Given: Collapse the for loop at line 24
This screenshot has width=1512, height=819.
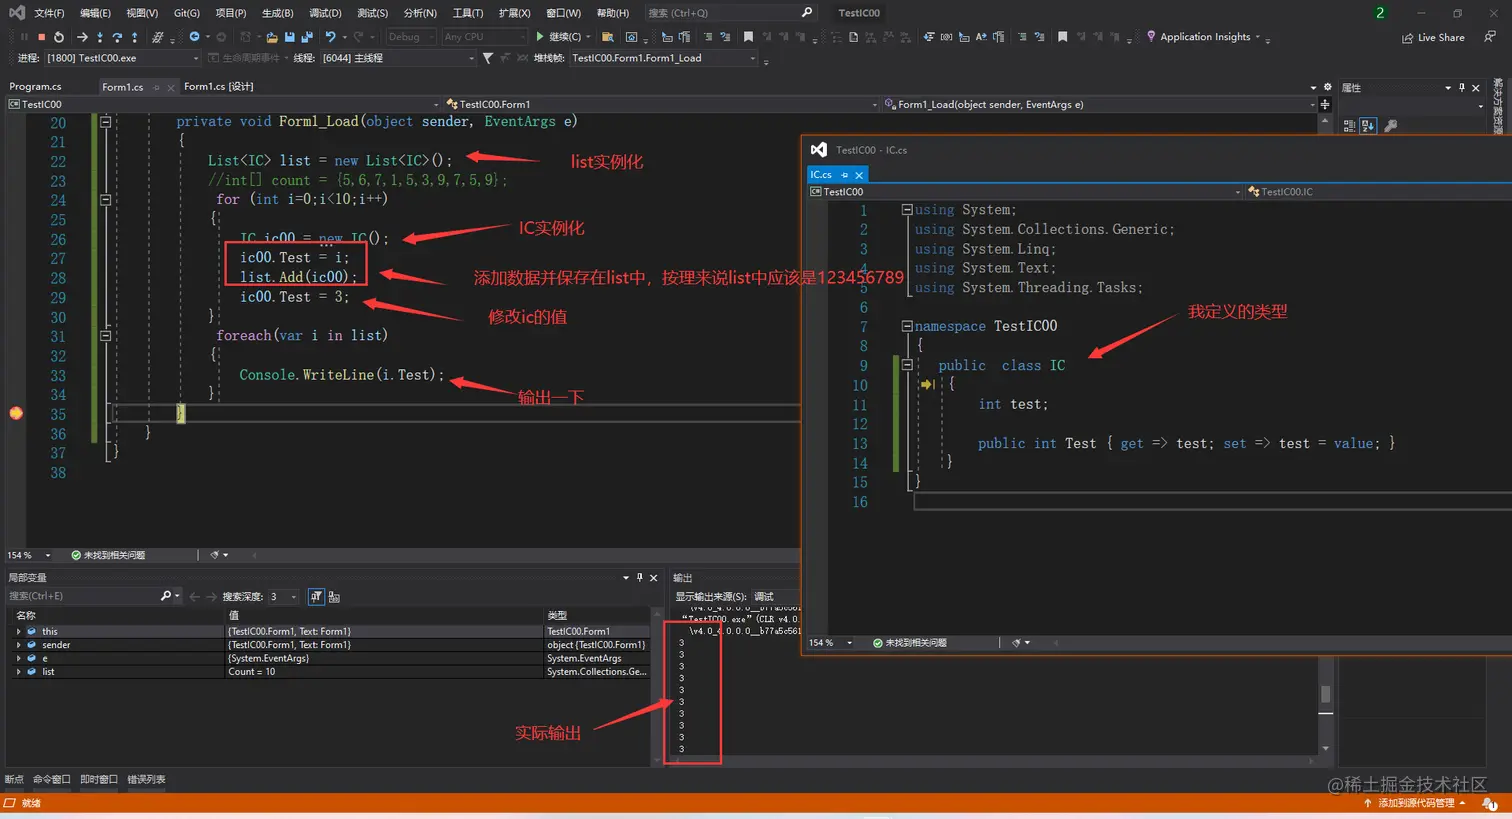Looking at the screenshot, I should pos(105,199).
